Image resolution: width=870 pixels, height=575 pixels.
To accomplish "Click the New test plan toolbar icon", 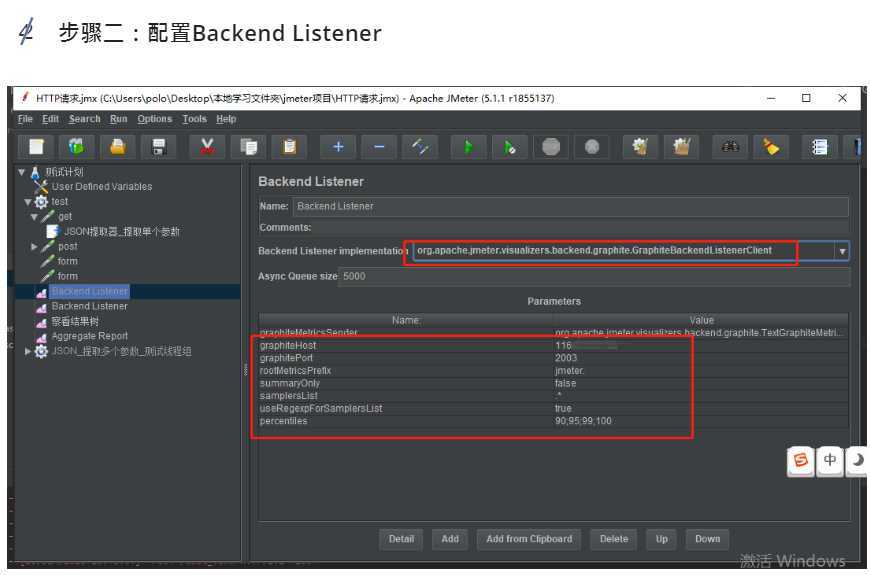I will [x=36, y=147].
